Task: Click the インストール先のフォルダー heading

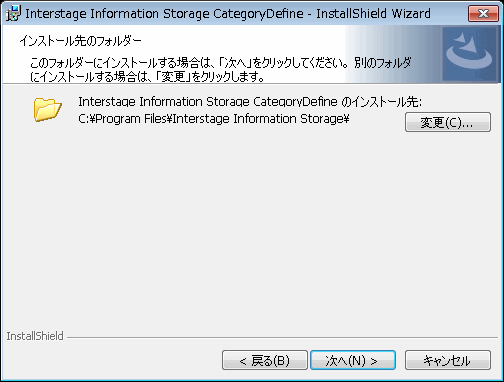Action: pyautogui.click(x=80, y=41)
